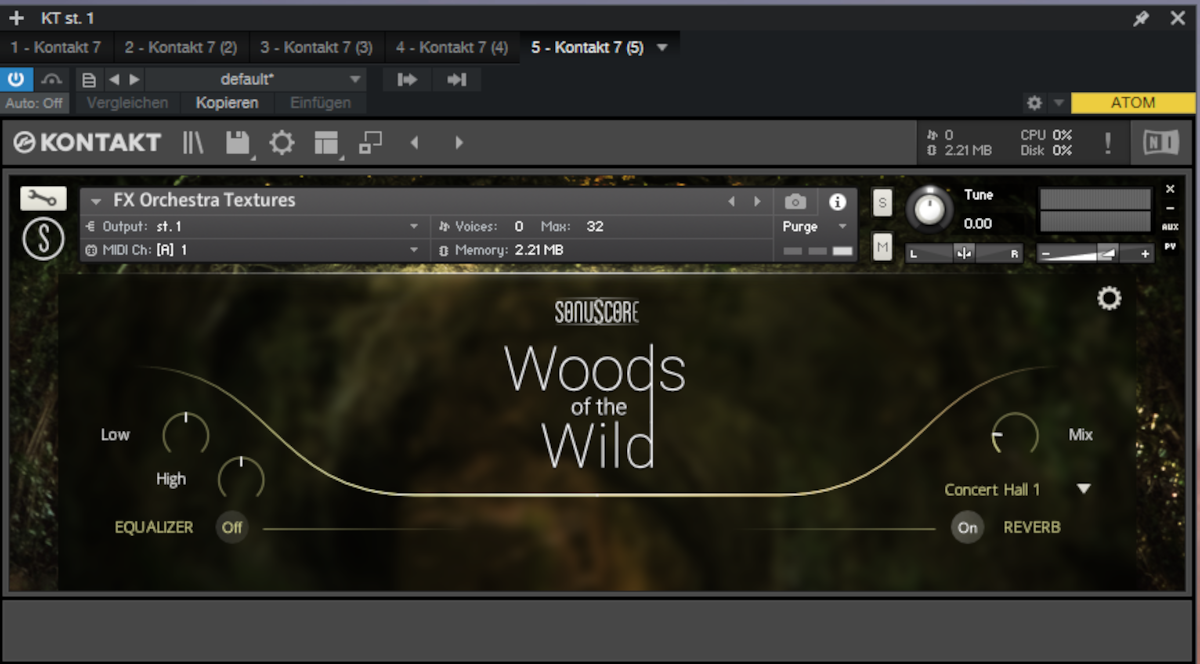
Task: Show the instrument info view icon
Action: pyautogui.click(x=838, y=201)
